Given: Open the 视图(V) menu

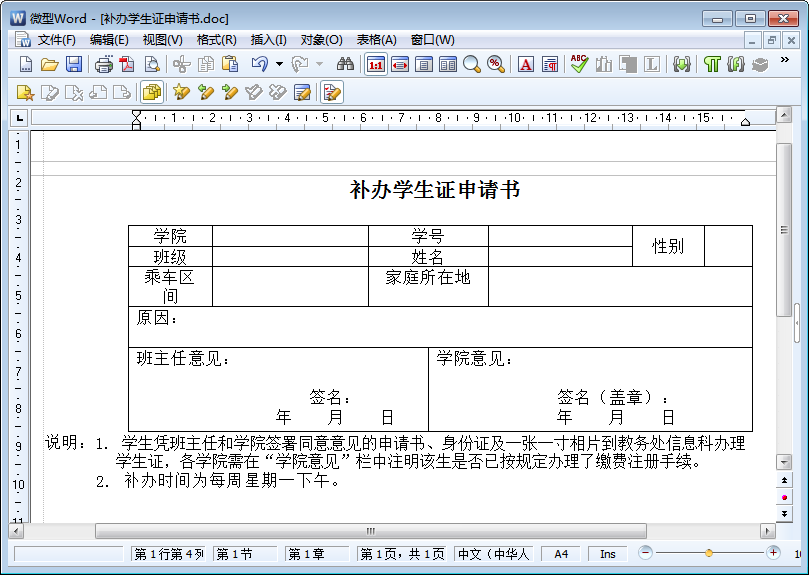Looking at the screenshot, I should coord(163,40).
